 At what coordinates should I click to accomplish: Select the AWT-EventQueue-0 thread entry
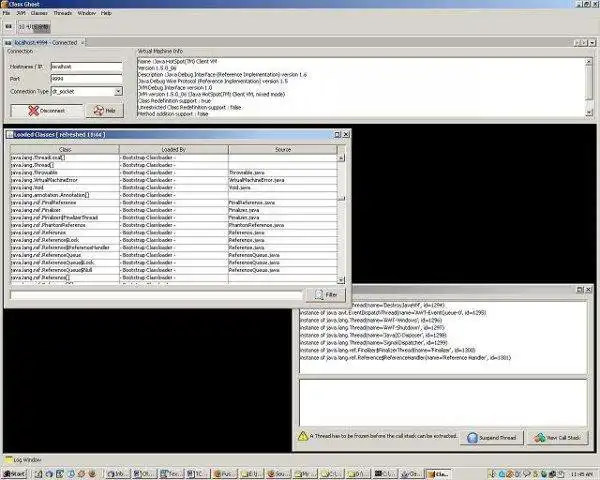(393, 313)
